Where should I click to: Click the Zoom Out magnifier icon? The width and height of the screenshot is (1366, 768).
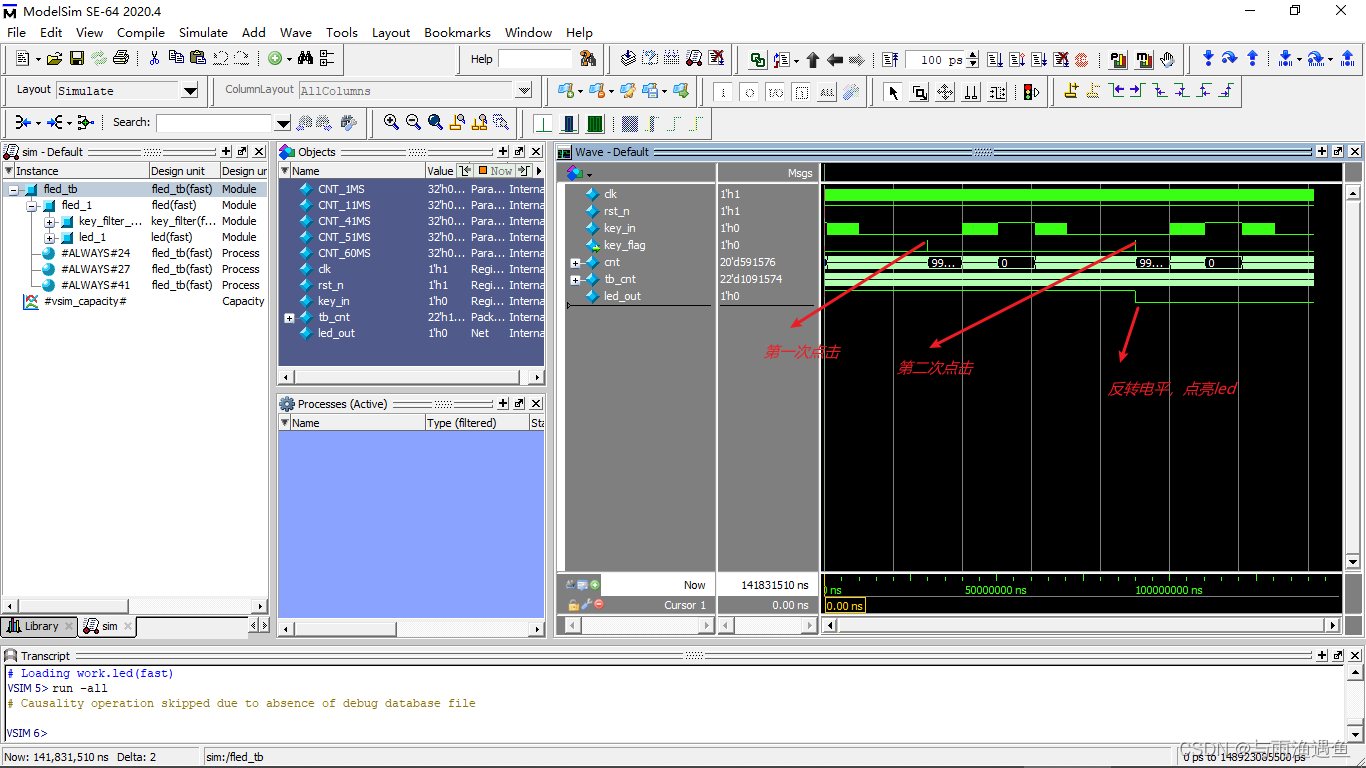pyautogui.click(x=413, y=122)
